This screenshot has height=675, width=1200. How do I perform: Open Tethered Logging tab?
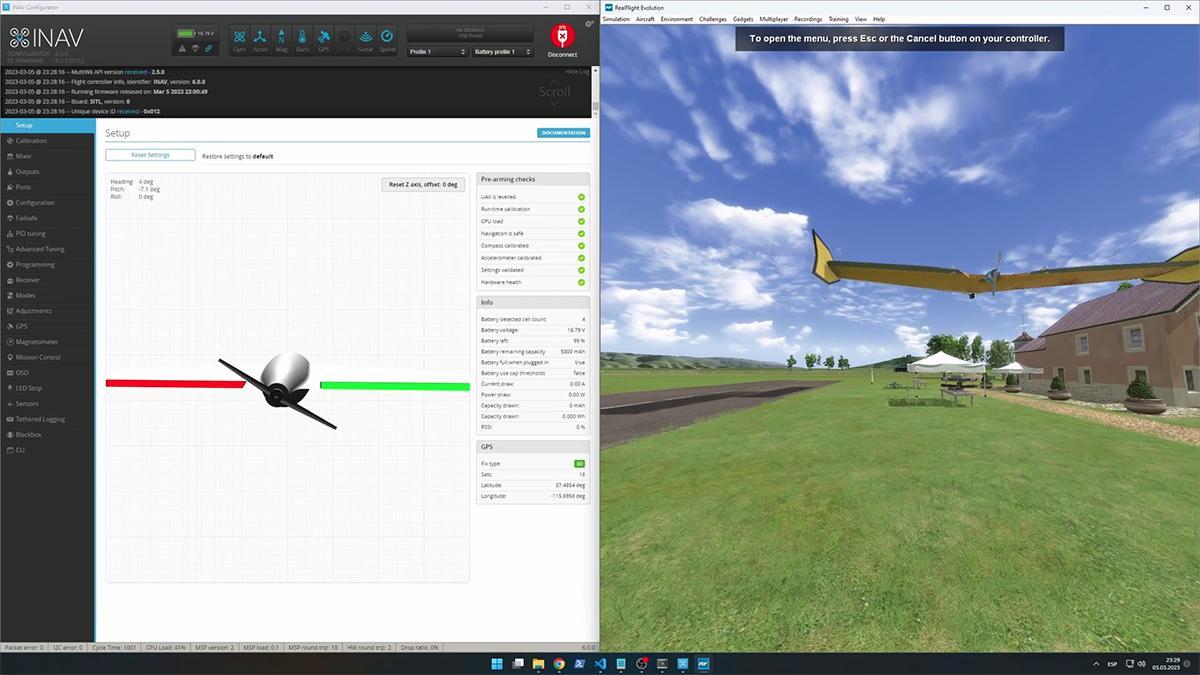click(x=47, y=419)
